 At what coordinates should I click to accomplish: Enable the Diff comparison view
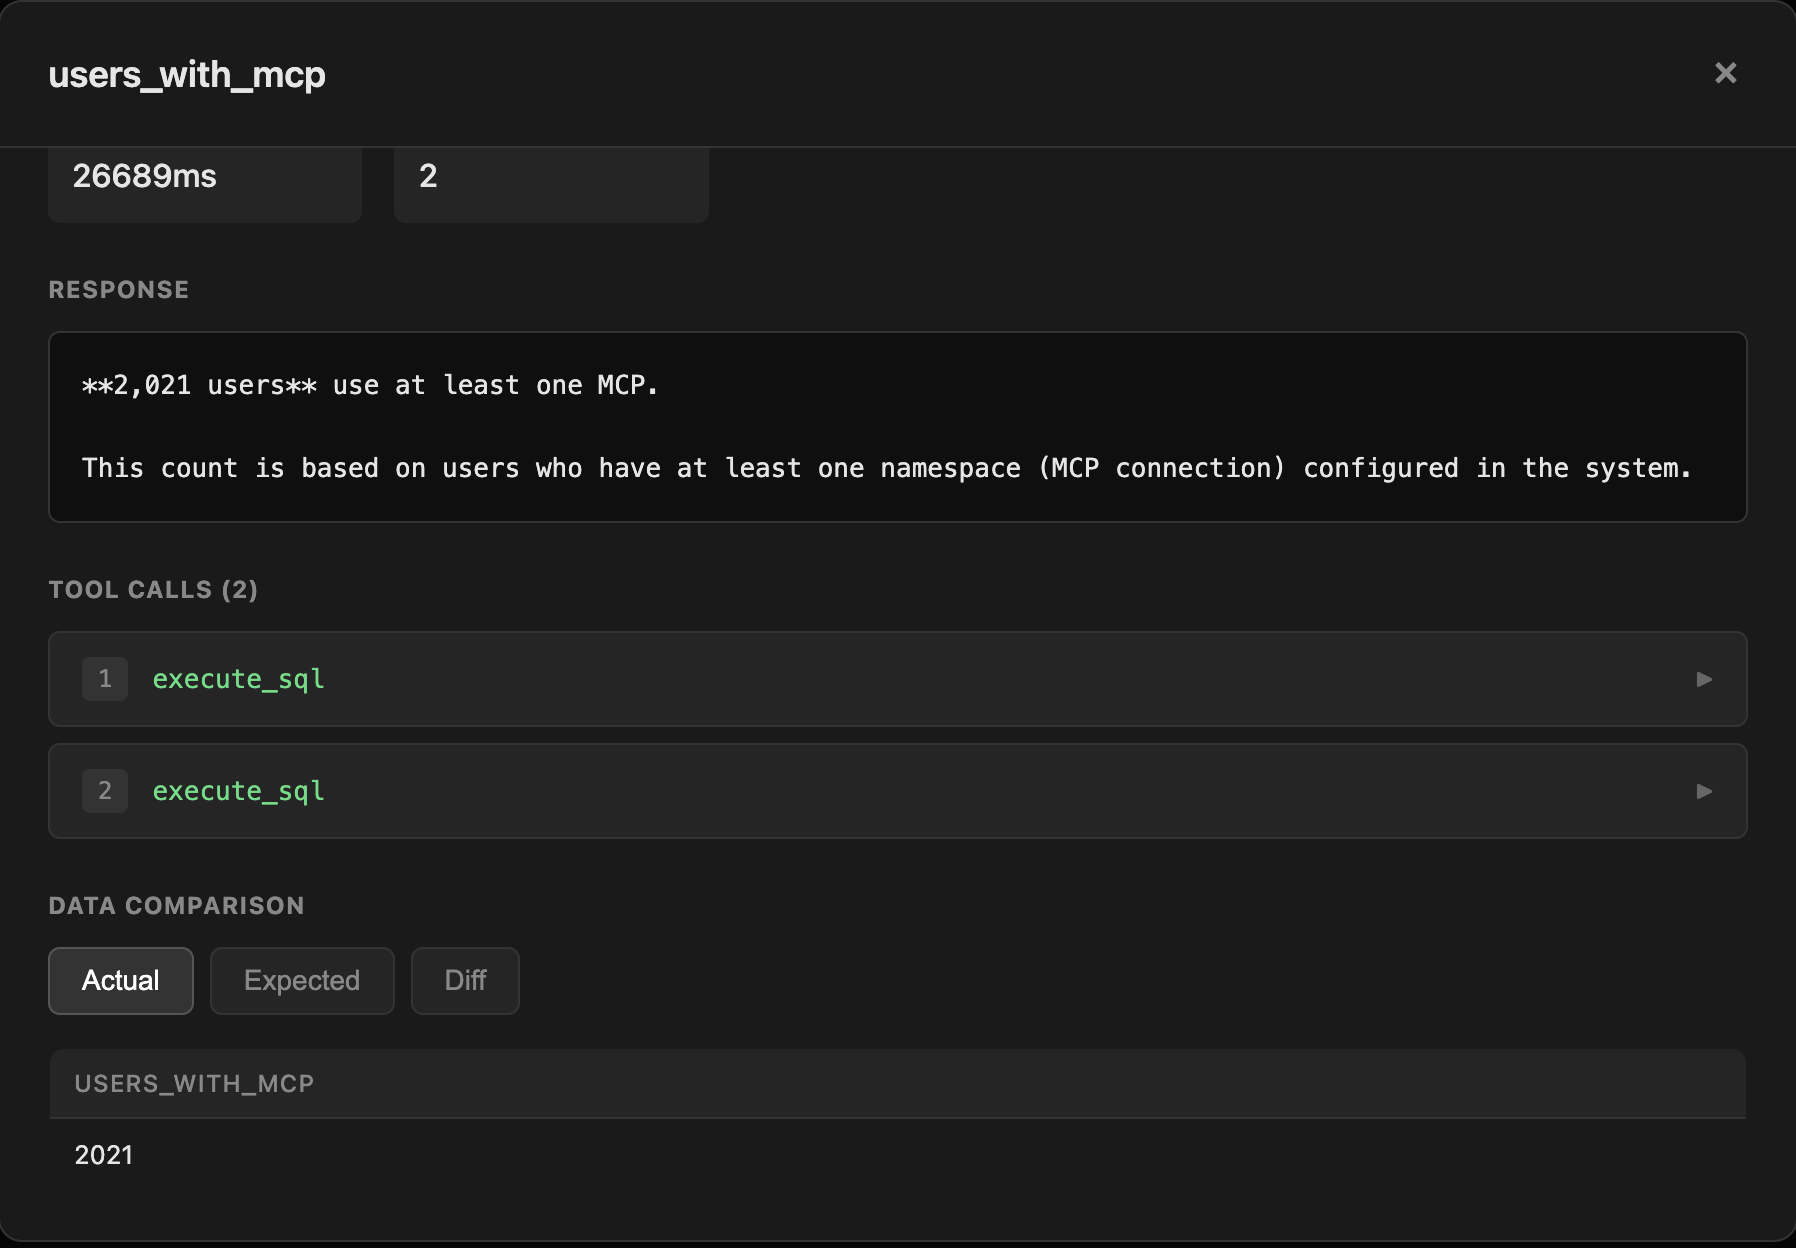(x=464, y=981)
